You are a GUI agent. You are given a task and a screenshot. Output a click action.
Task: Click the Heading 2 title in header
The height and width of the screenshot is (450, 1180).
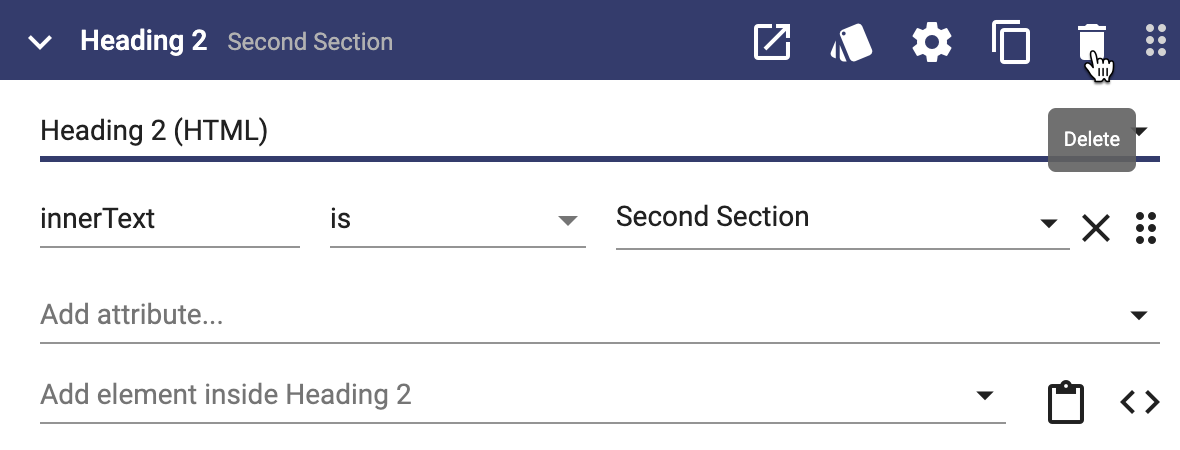pos(144,41)
